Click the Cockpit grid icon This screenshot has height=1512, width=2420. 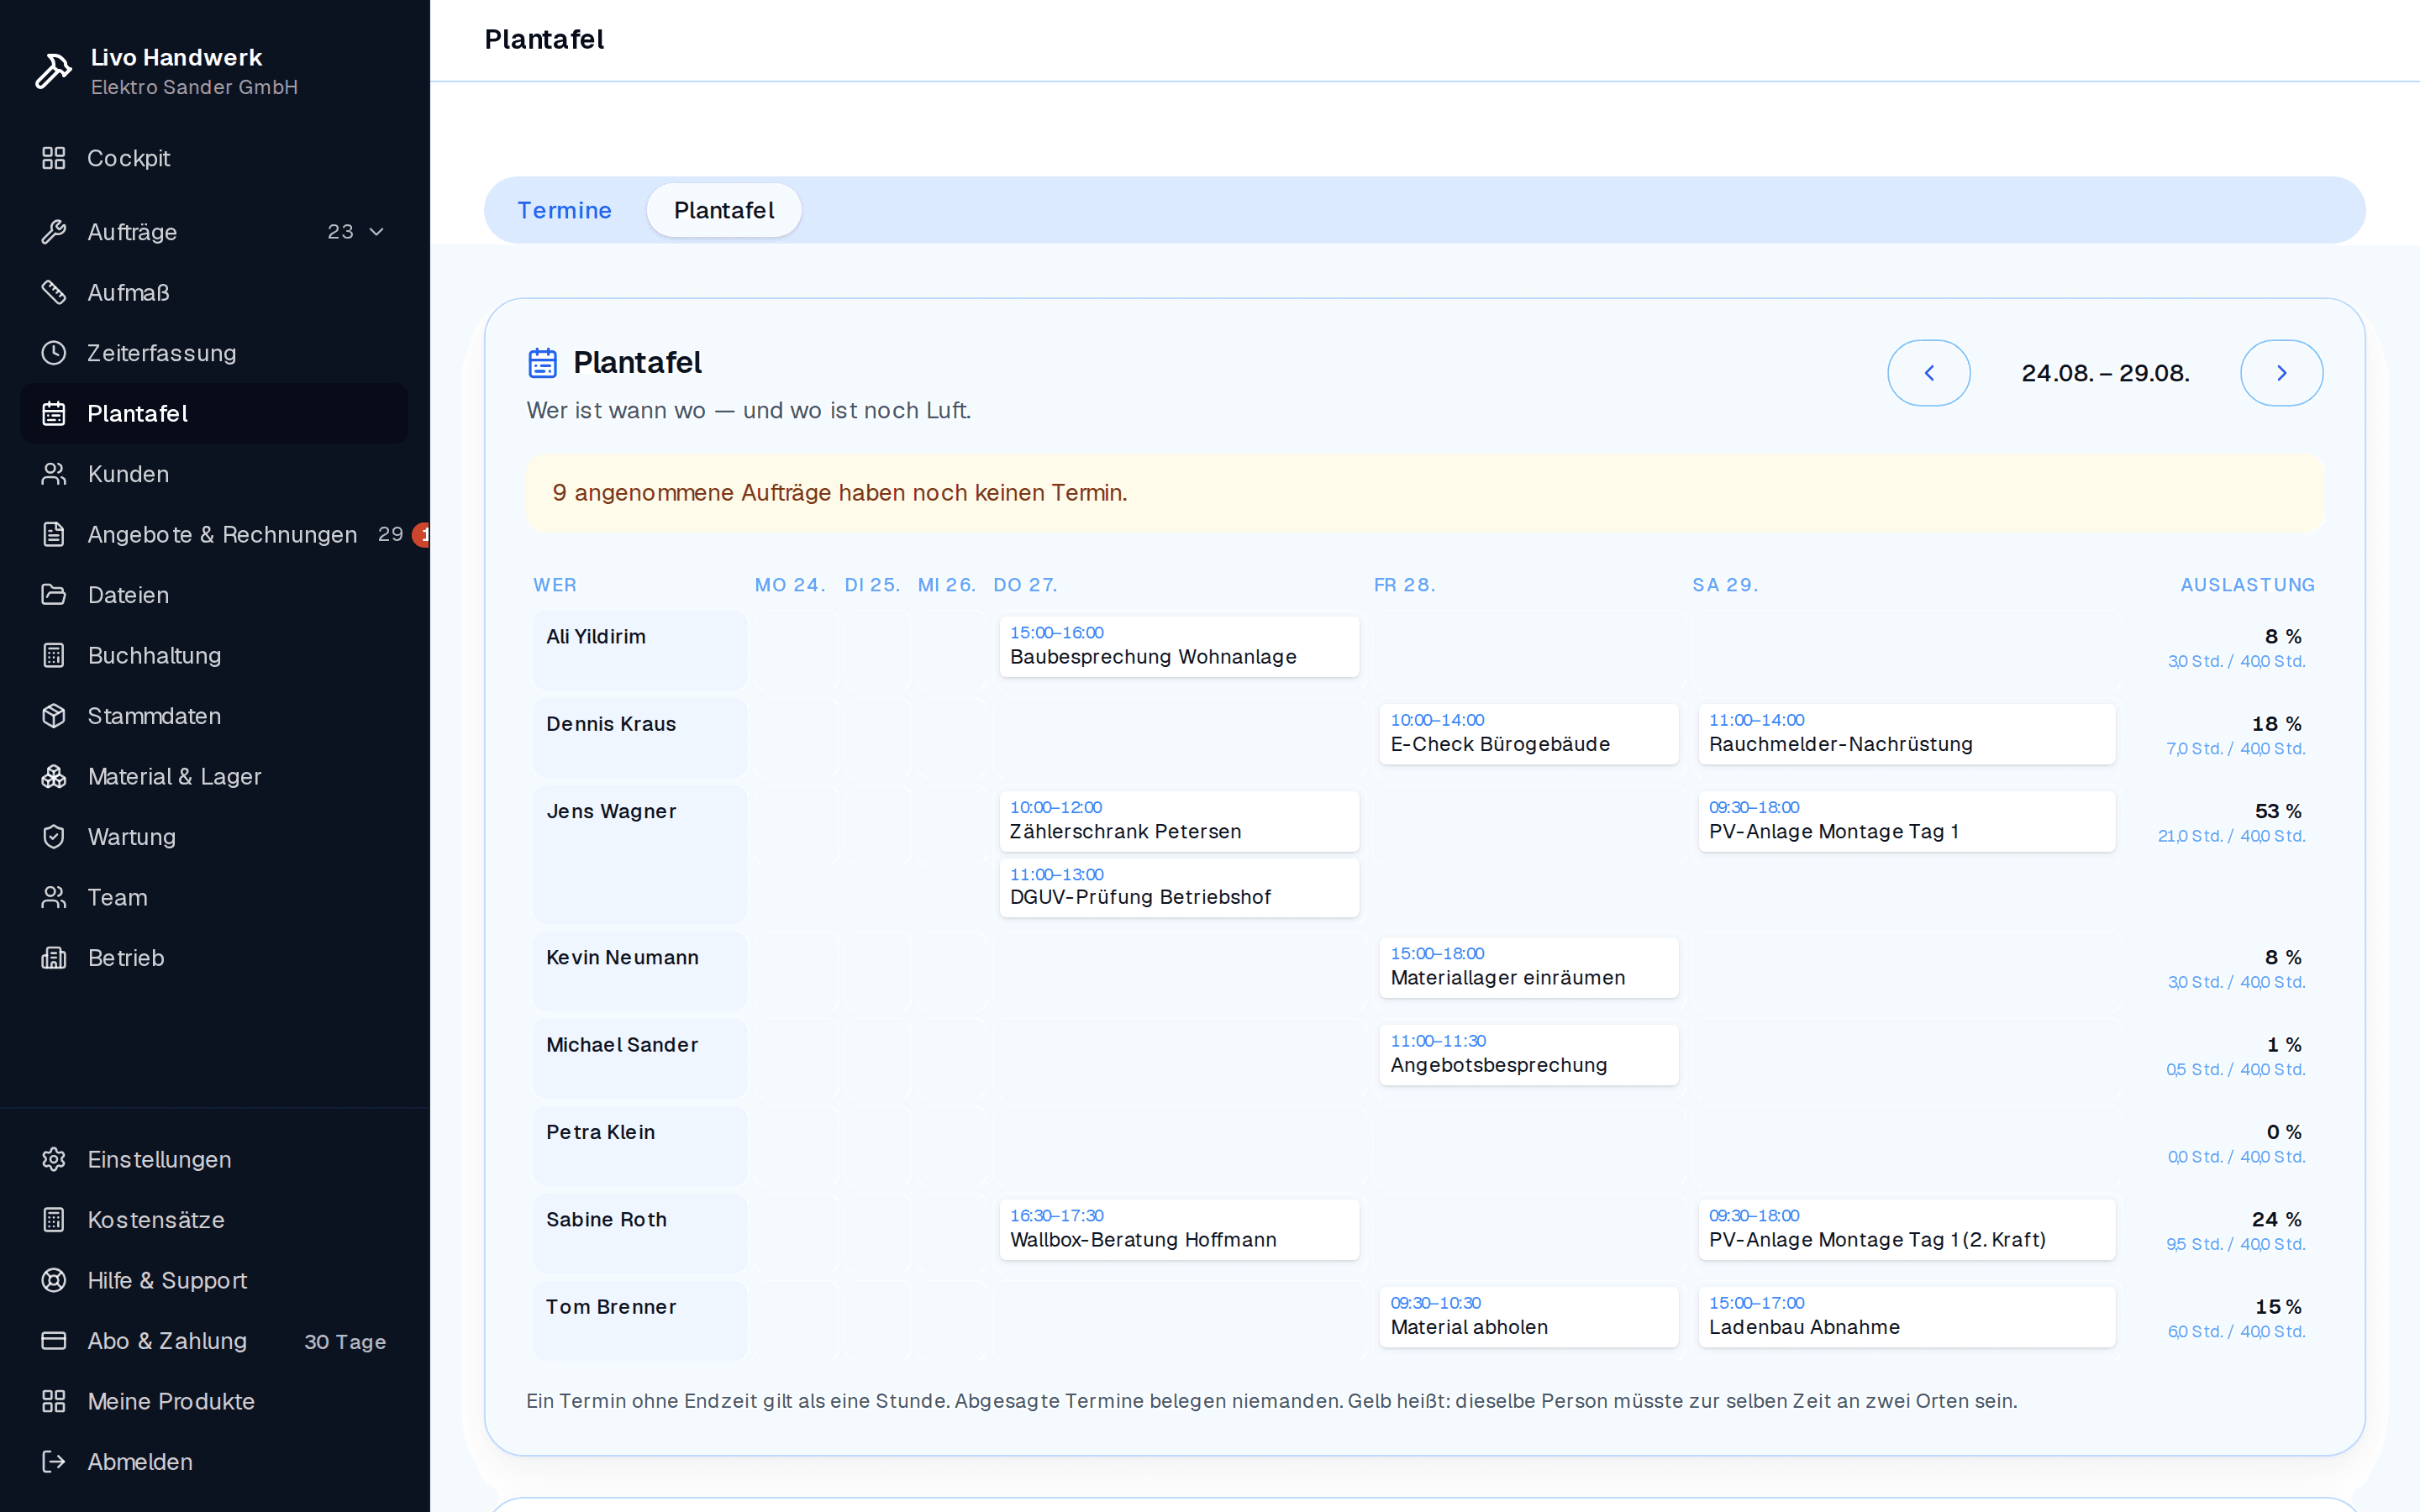[54, 158]
